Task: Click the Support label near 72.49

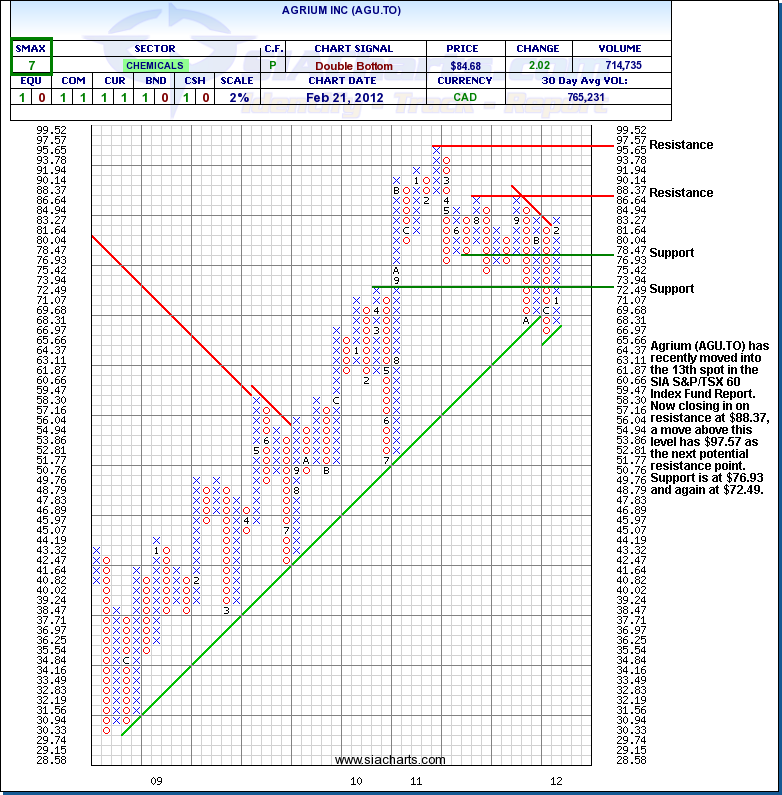Action: tap(671, 289)
